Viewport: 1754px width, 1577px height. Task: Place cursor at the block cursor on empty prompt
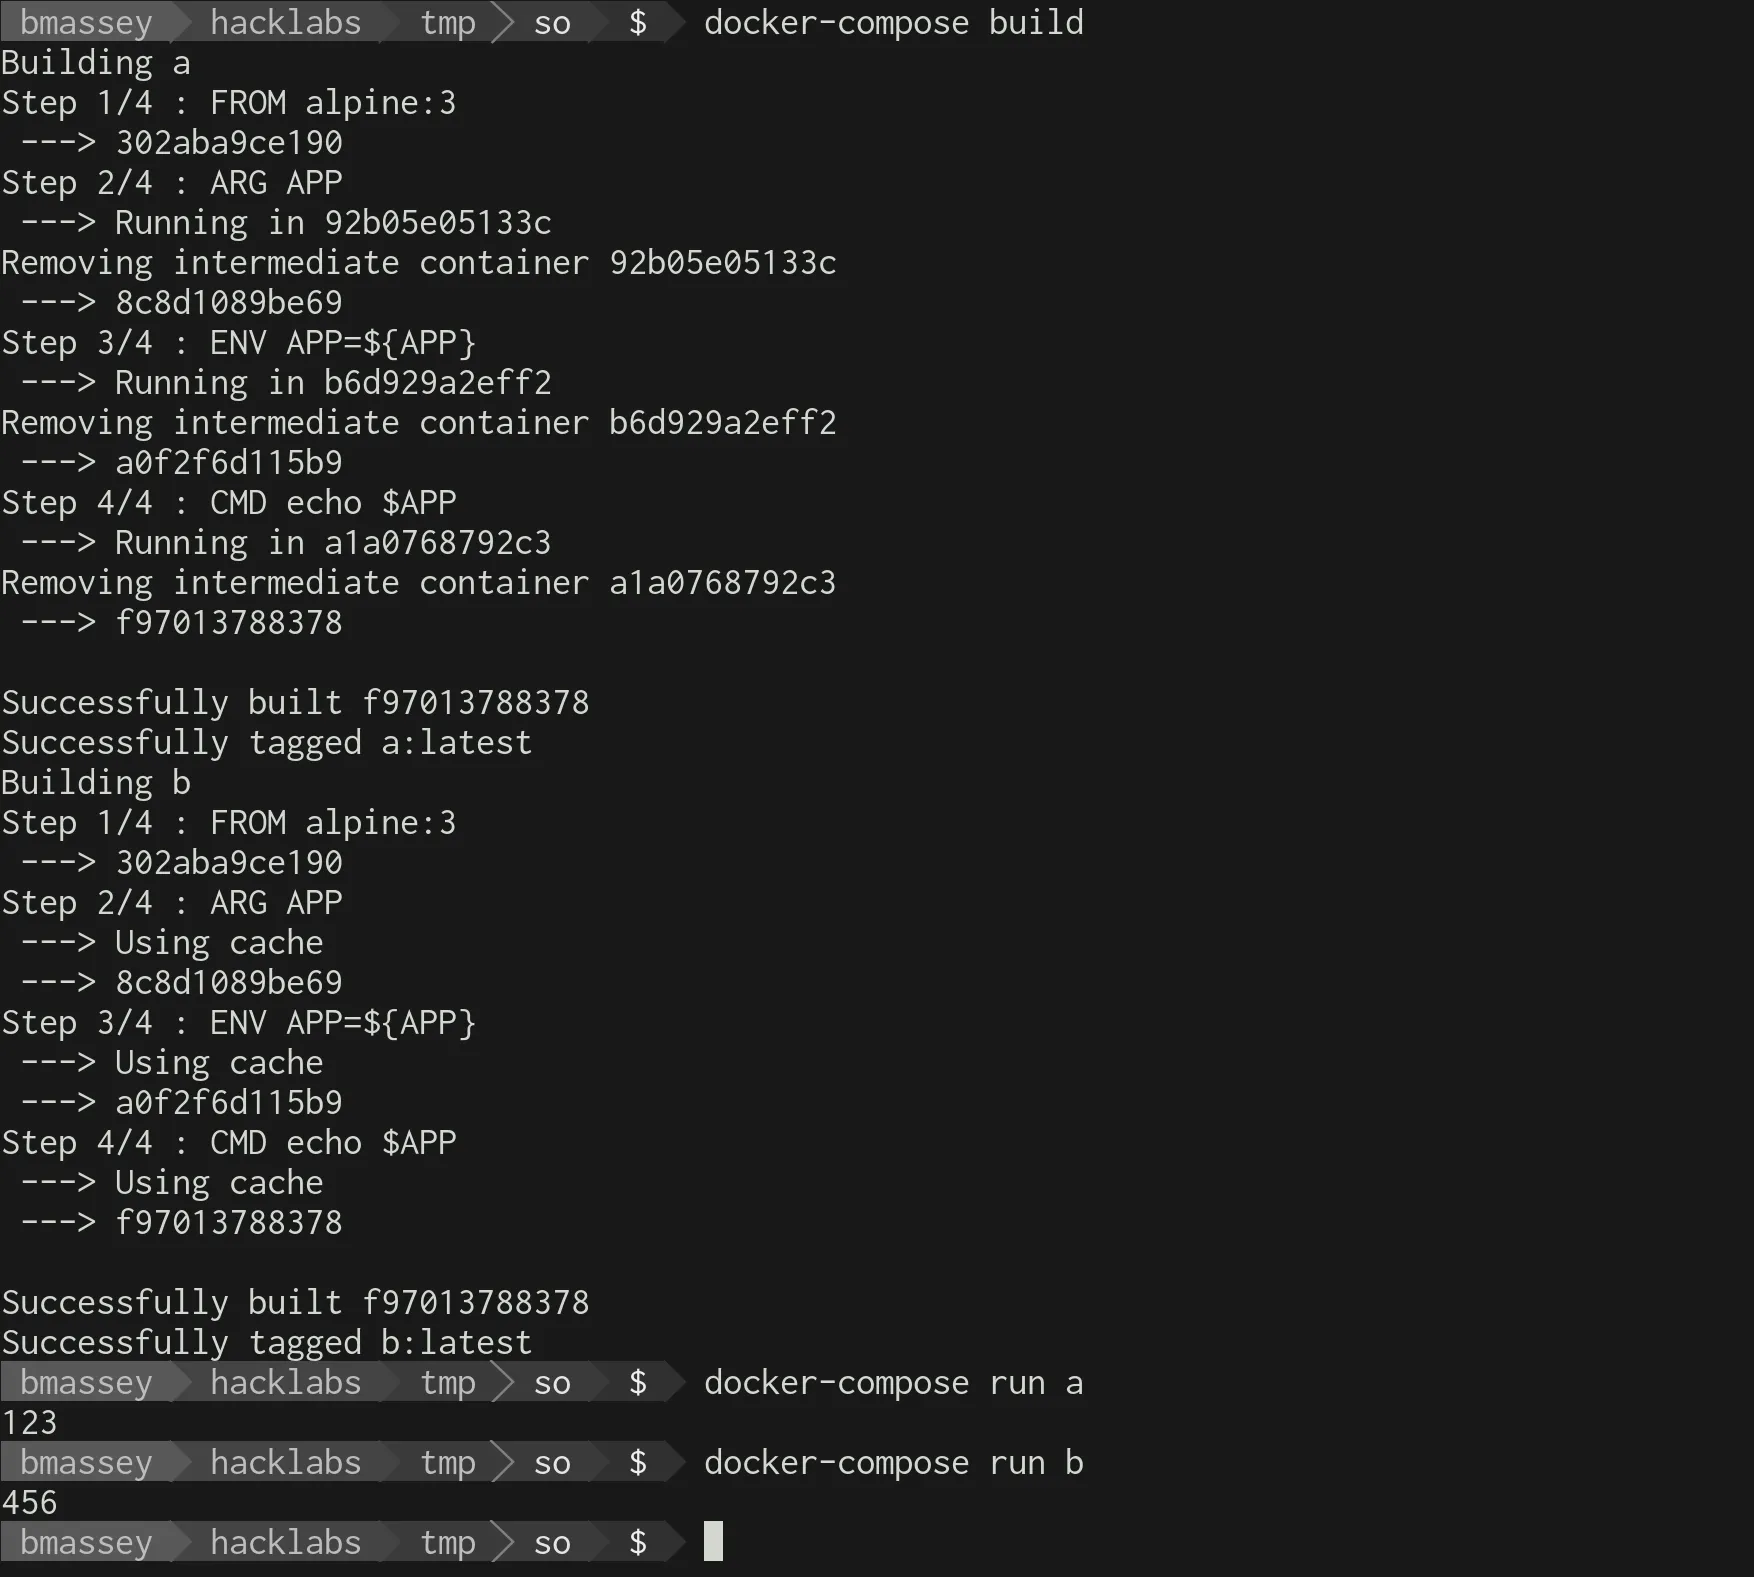pyautogui.click(x=713, y=1541)
